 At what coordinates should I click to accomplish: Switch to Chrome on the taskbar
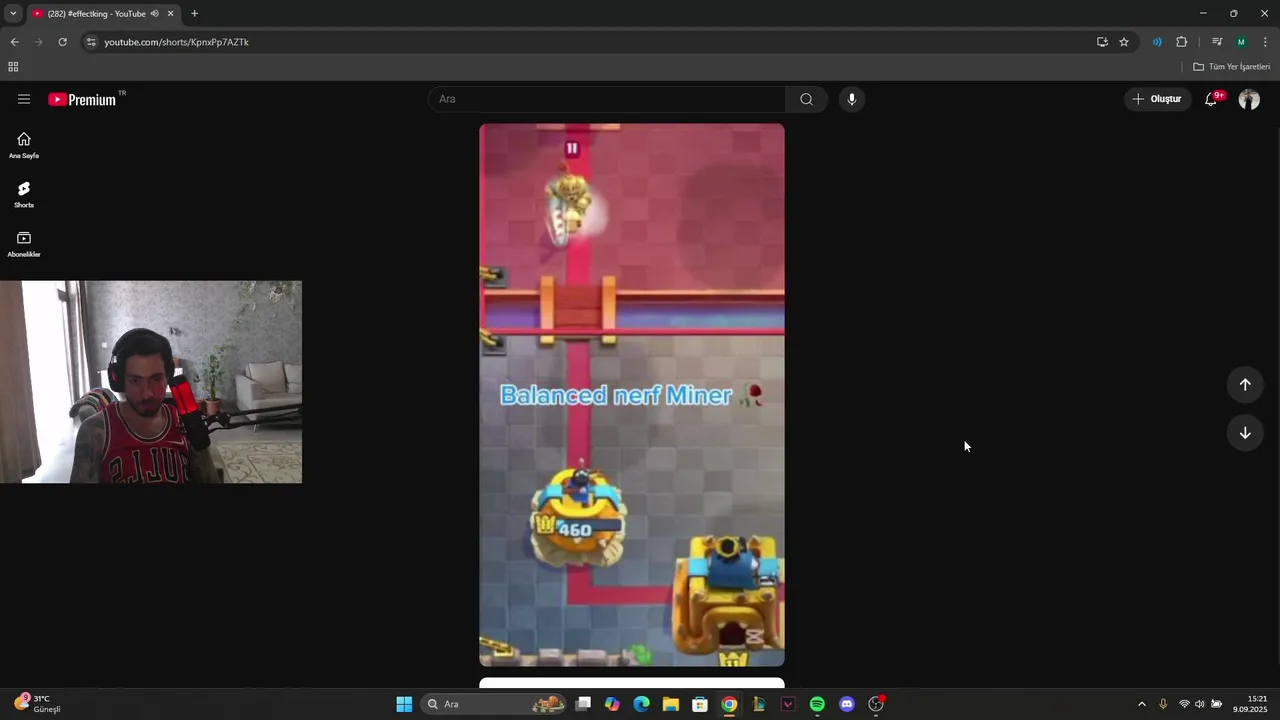[729, 704]
